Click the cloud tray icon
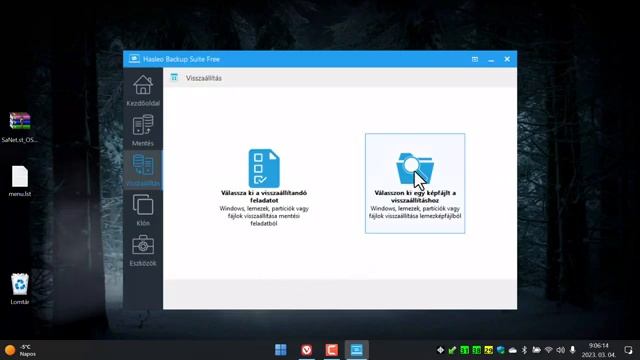 513,350
